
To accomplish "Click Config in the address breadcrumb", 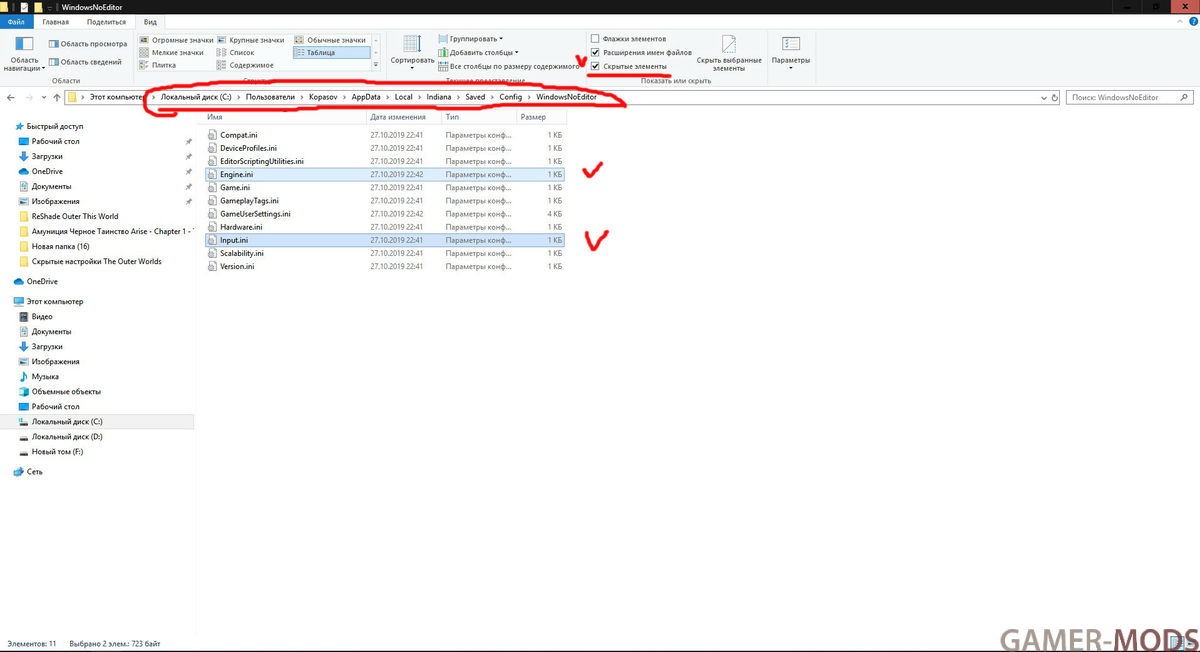I will [511, 97].
